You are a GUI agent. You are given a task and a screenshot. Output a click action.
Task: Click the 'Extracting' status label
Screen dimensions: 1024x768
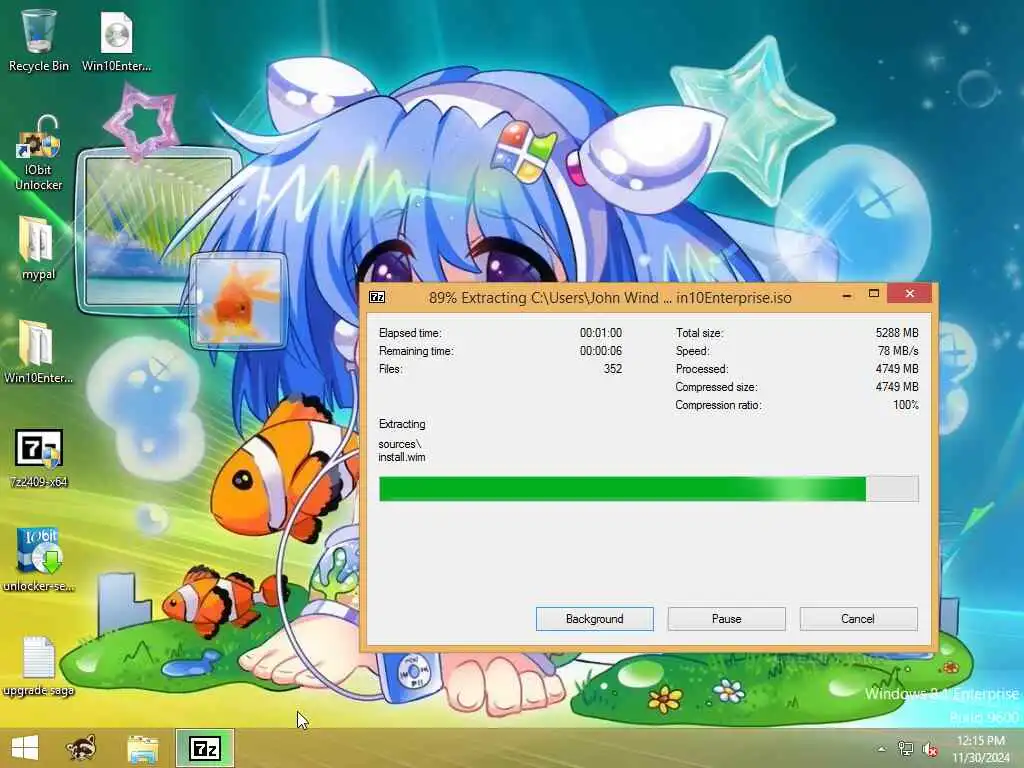coord(402,424)
